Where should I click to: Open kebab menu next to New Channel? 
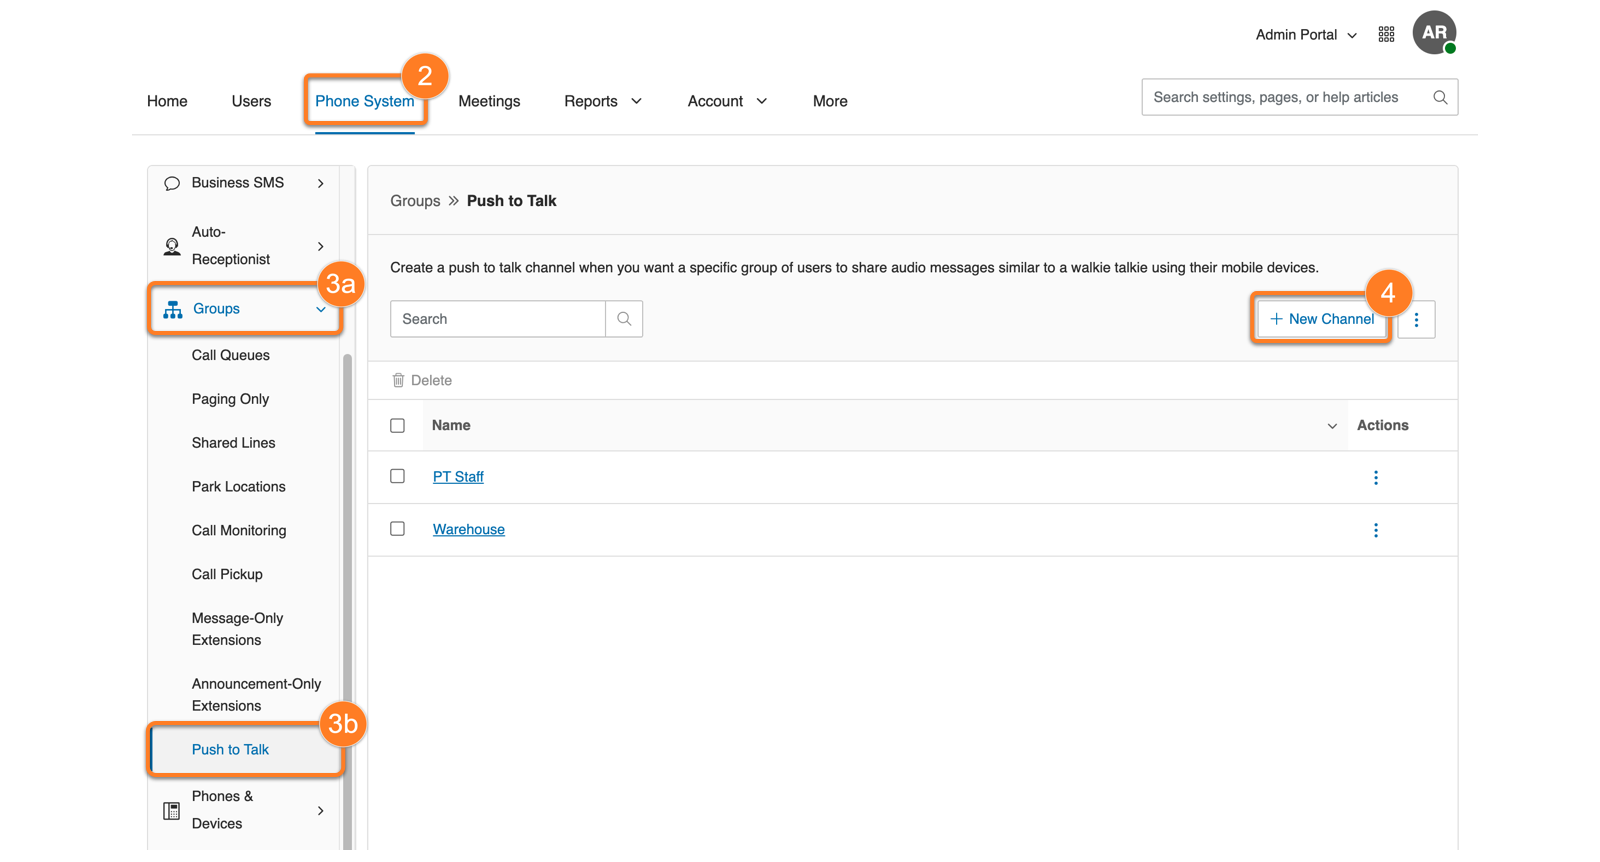[1416, 320]
